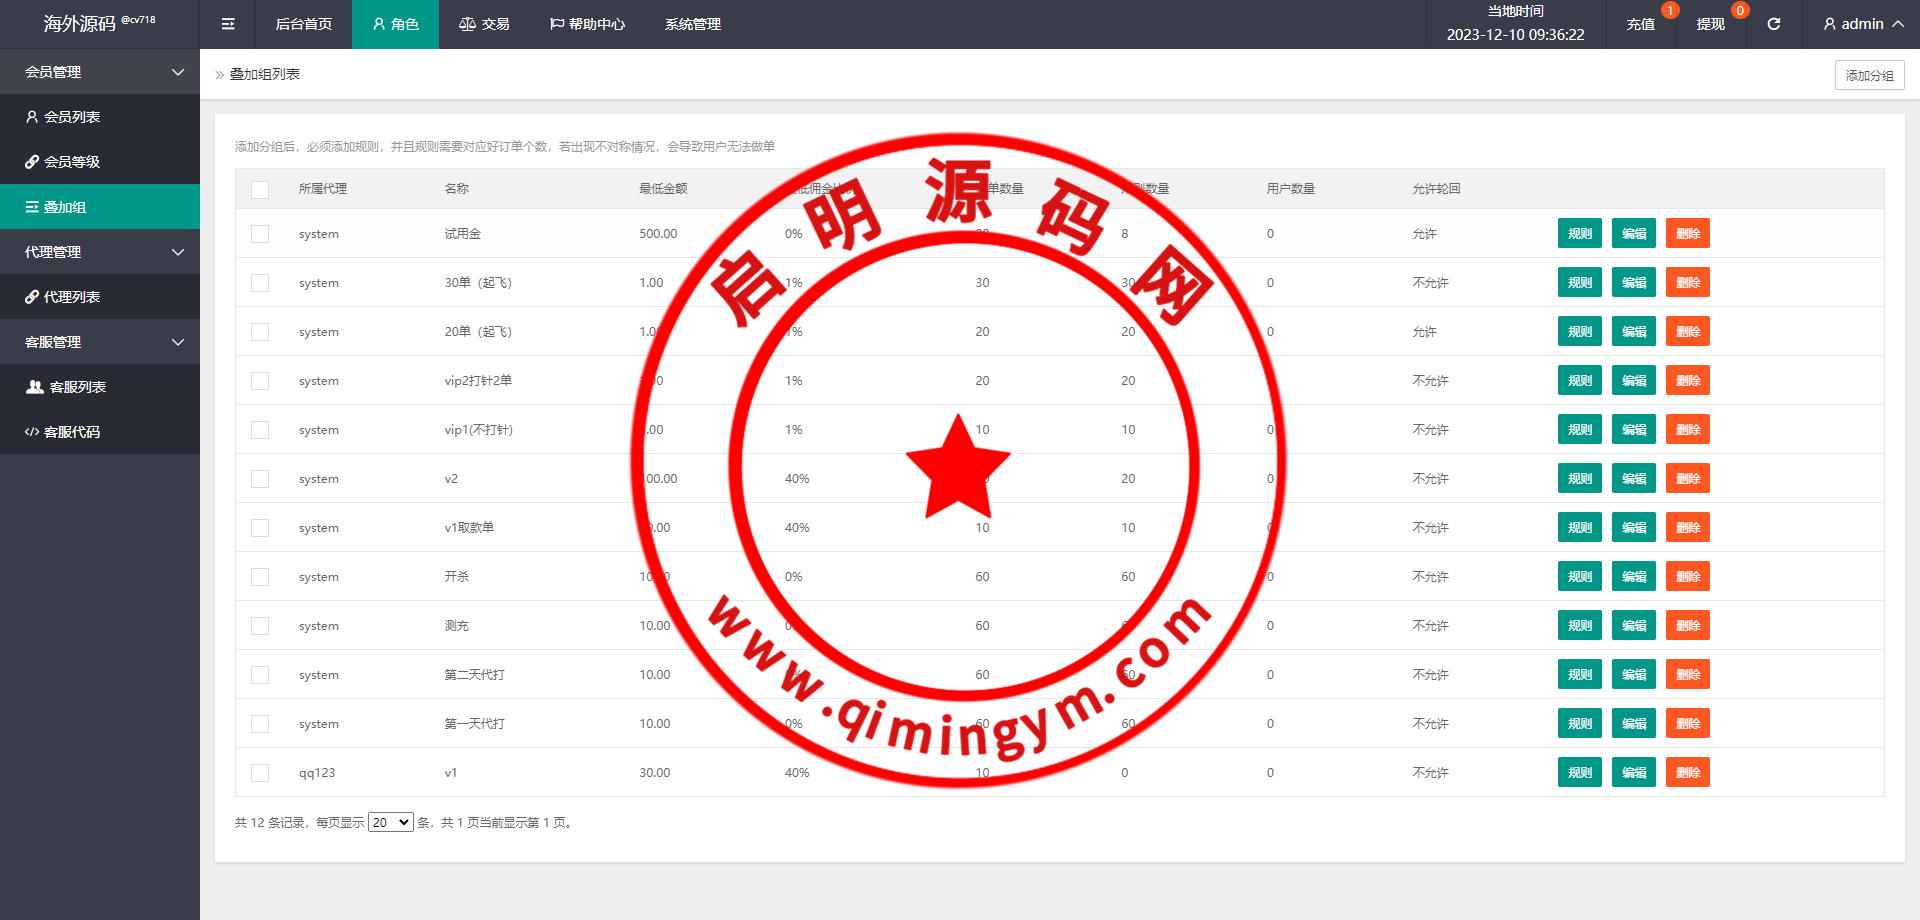Click the refresh icon in top bar
This screenshot has width=1920, height=920.
pos(1773,24)
